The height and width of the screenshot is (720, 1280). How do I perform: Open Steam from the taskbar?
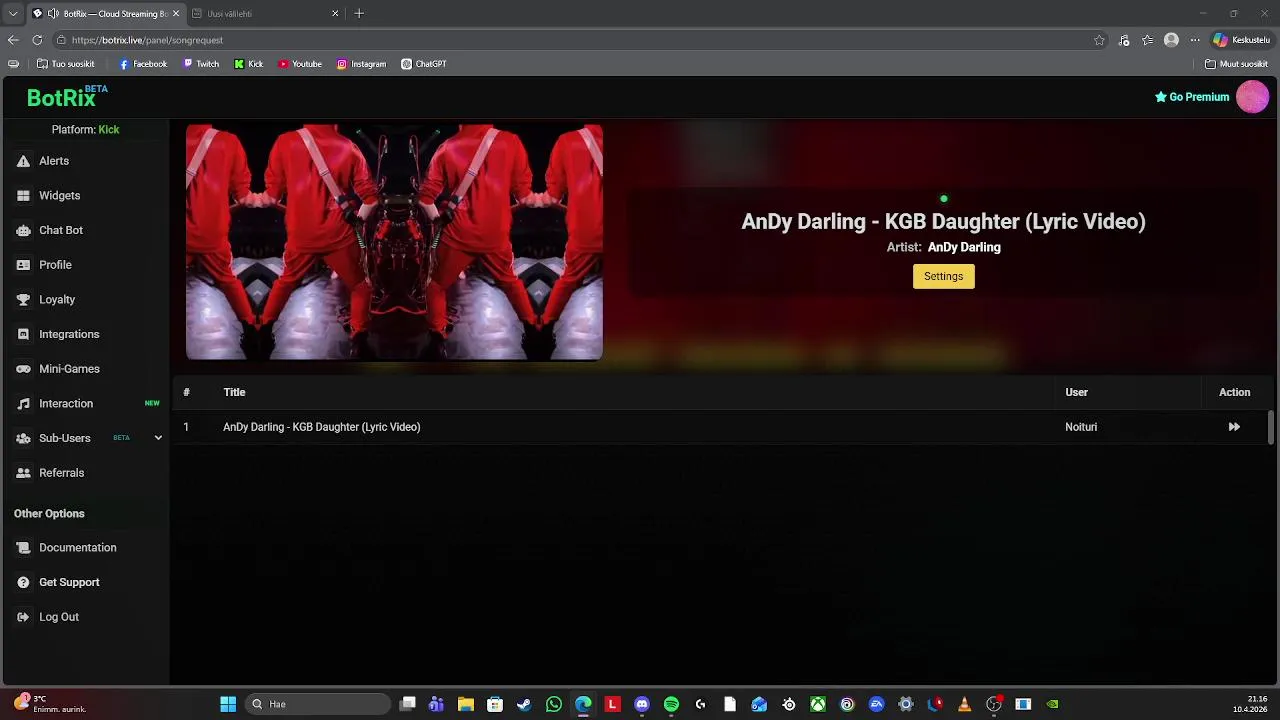[x=524, y=704]
